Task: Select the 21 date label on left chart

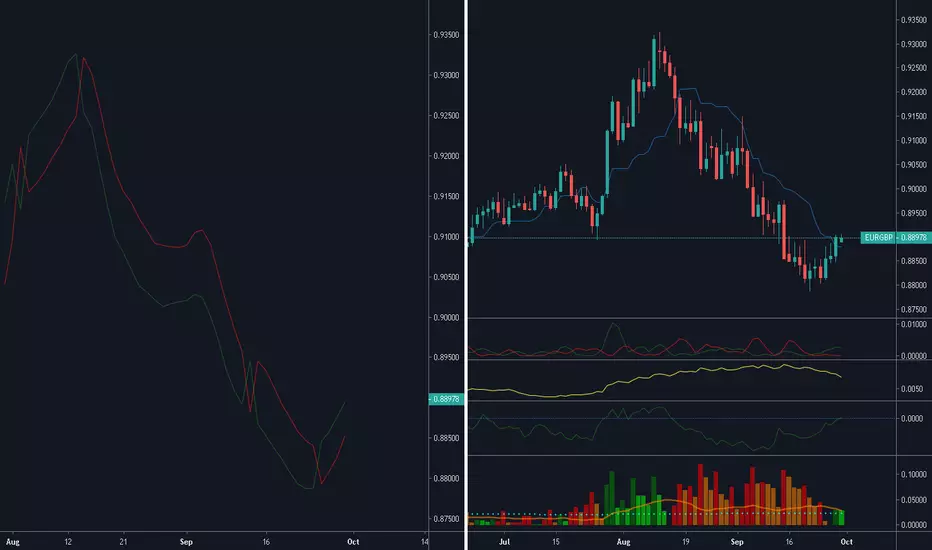Action: pos(123,542)
